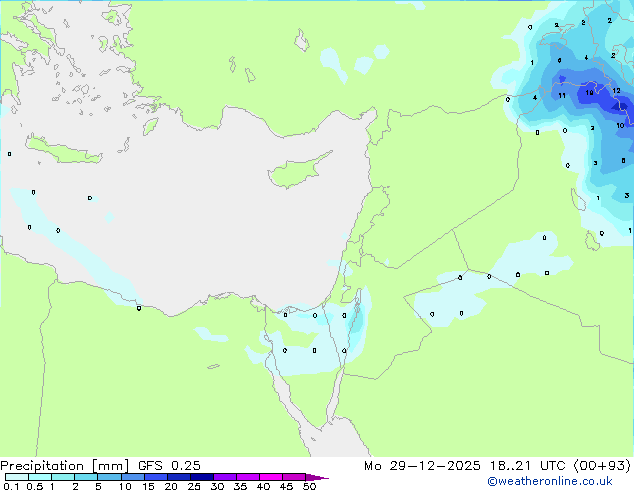
Task: Click the 0.5–1 mm legend swatch
Action: tap(40, 477)
